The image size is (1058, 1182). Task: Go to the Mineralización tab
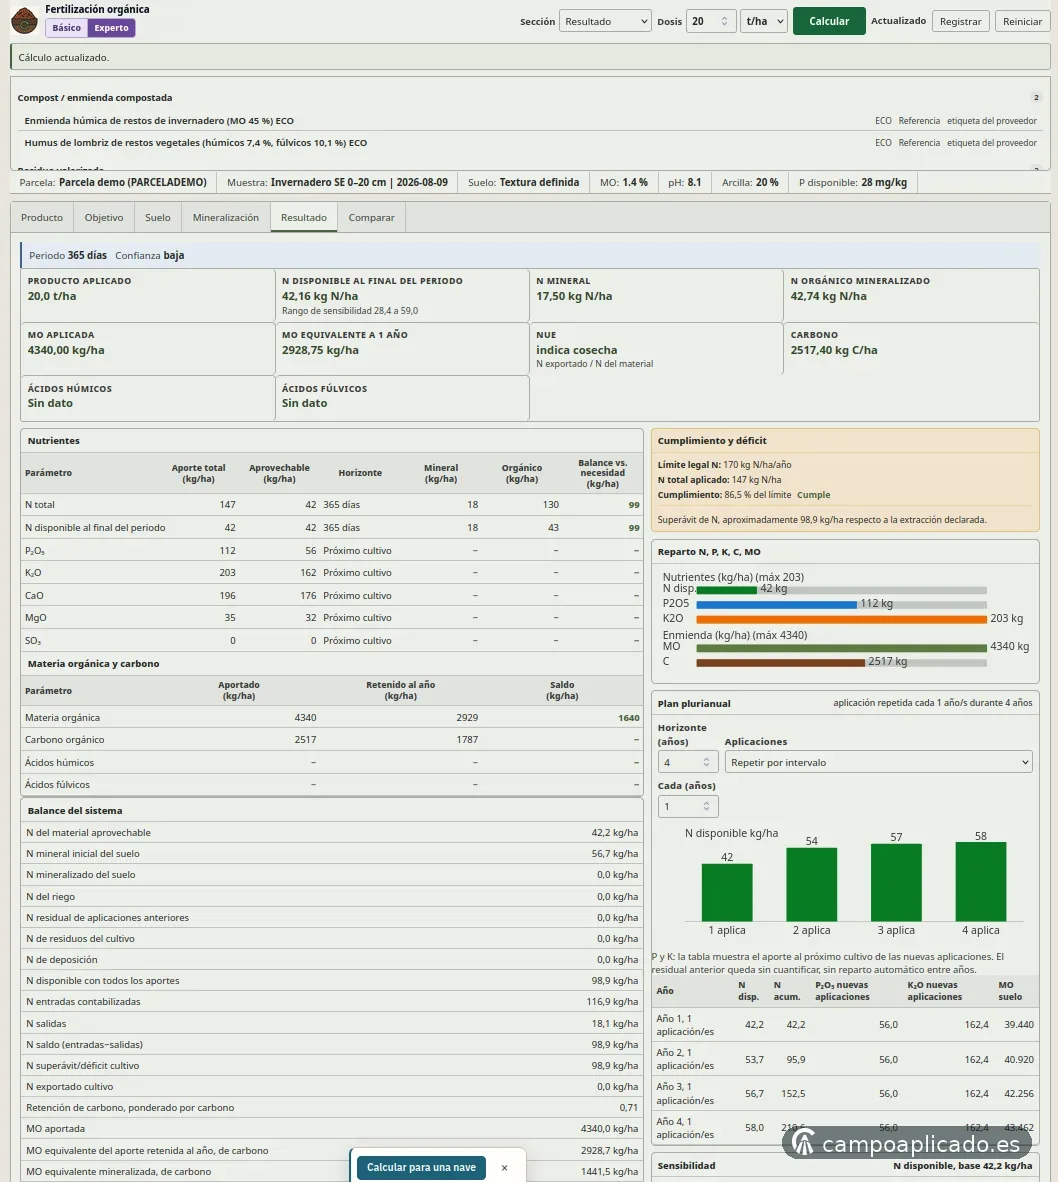226,218
